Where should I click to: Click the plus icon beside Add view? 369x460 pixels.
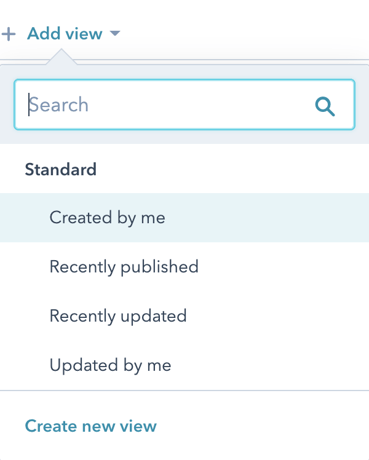point(9,34)
